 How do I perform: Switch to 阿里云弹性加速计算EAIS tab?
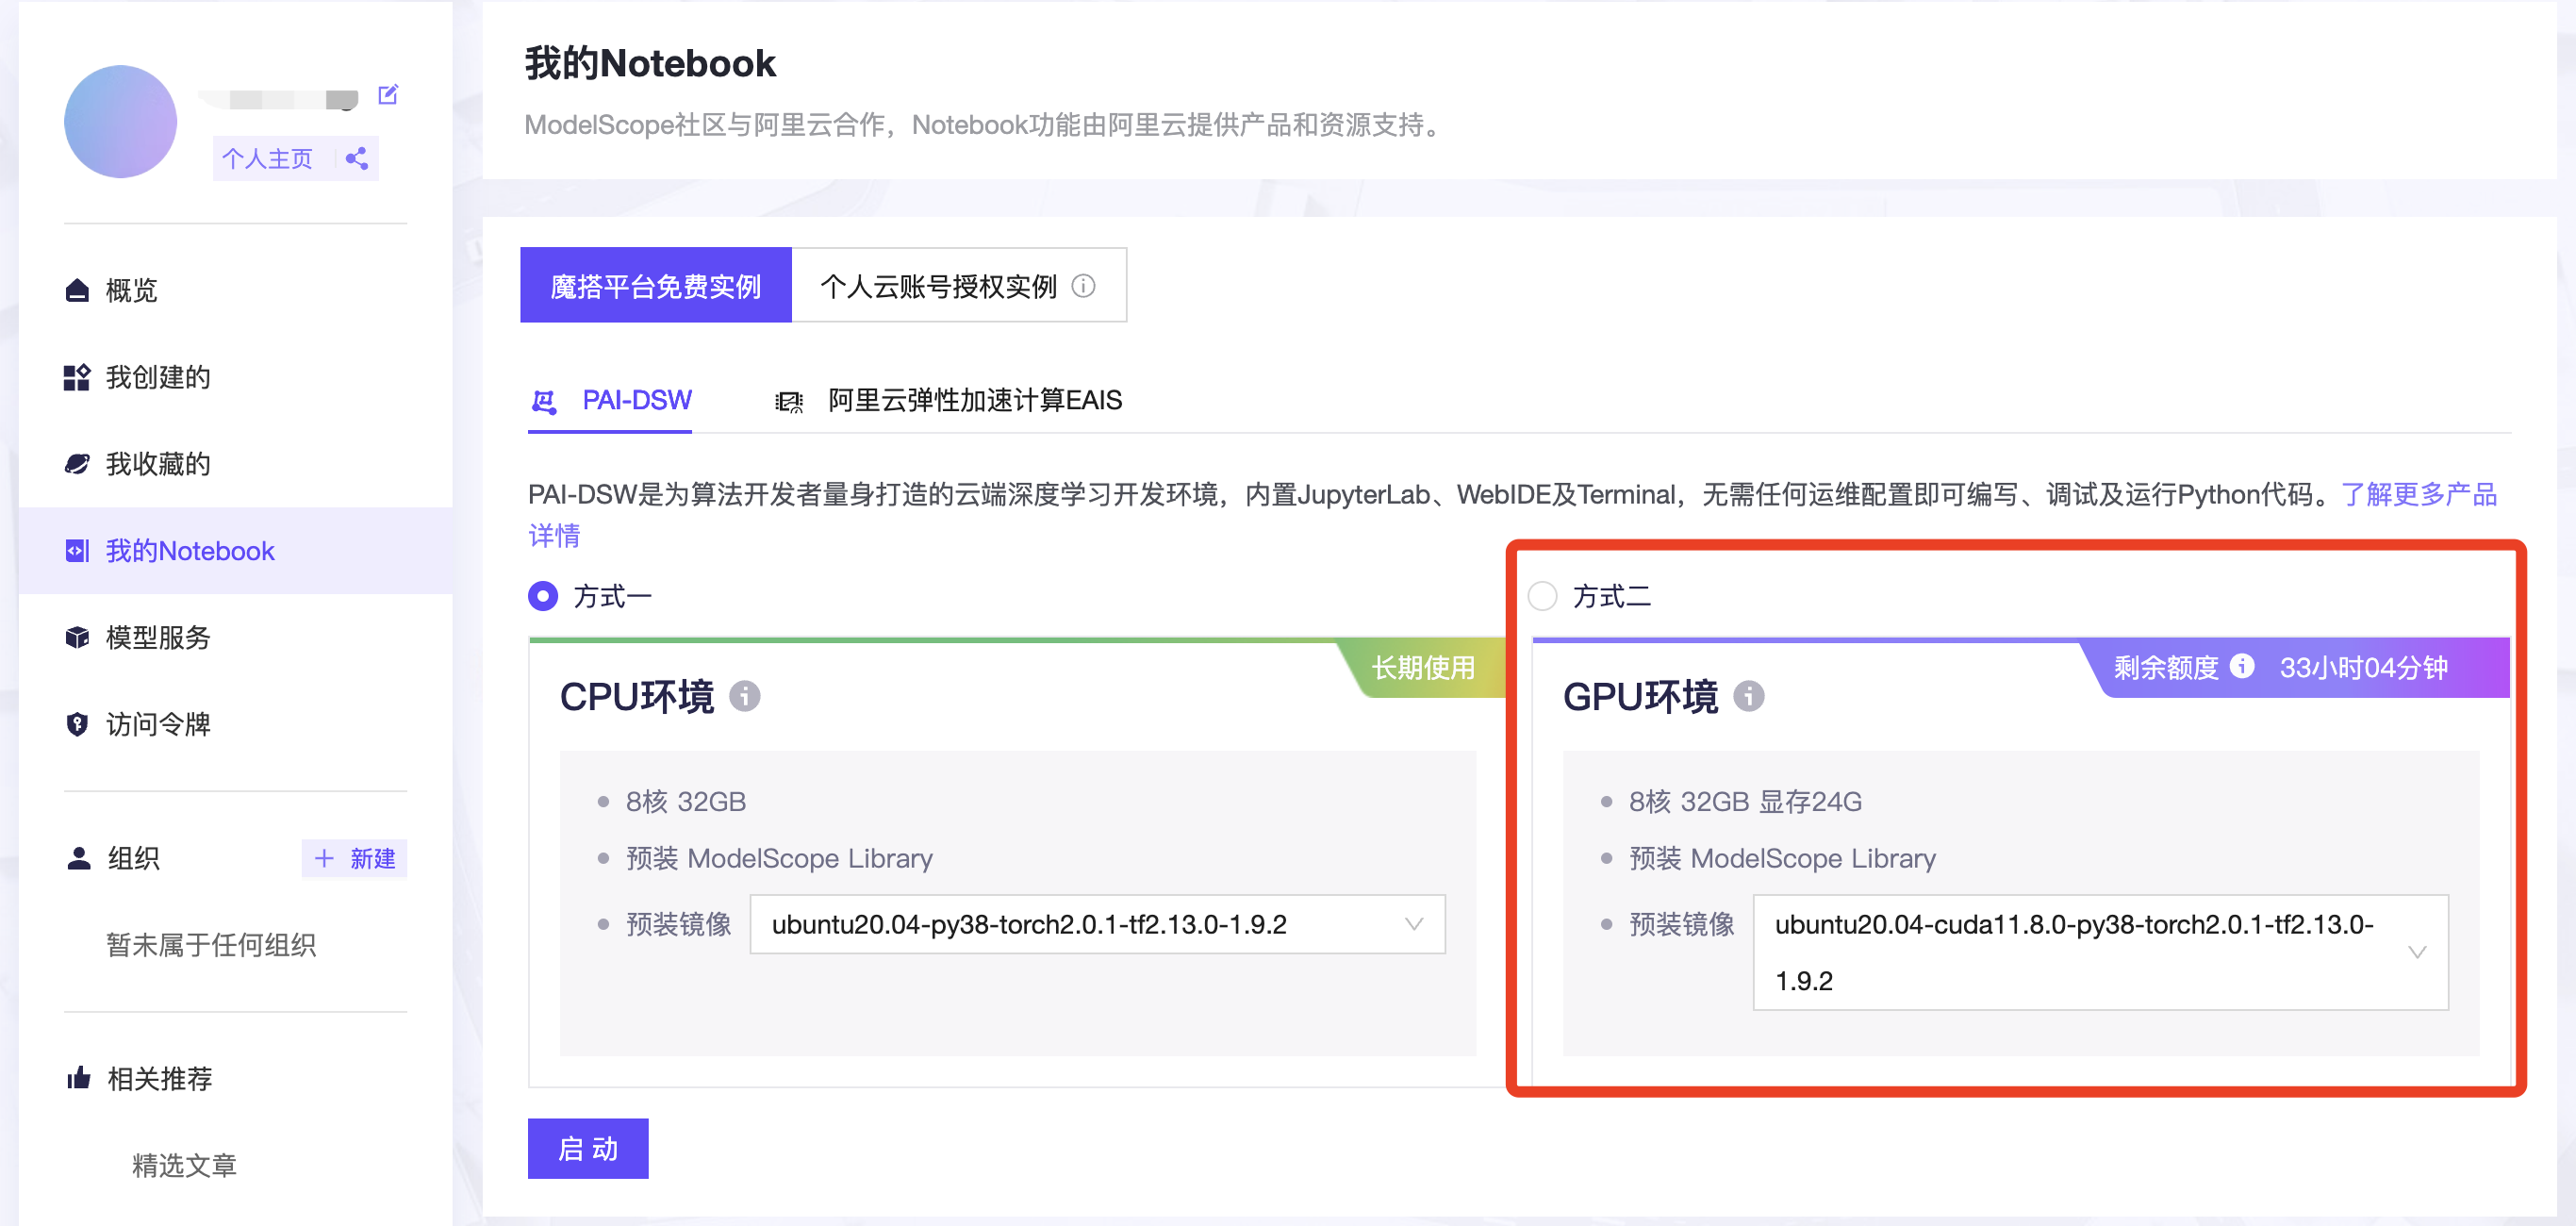[x=949, y=400]
